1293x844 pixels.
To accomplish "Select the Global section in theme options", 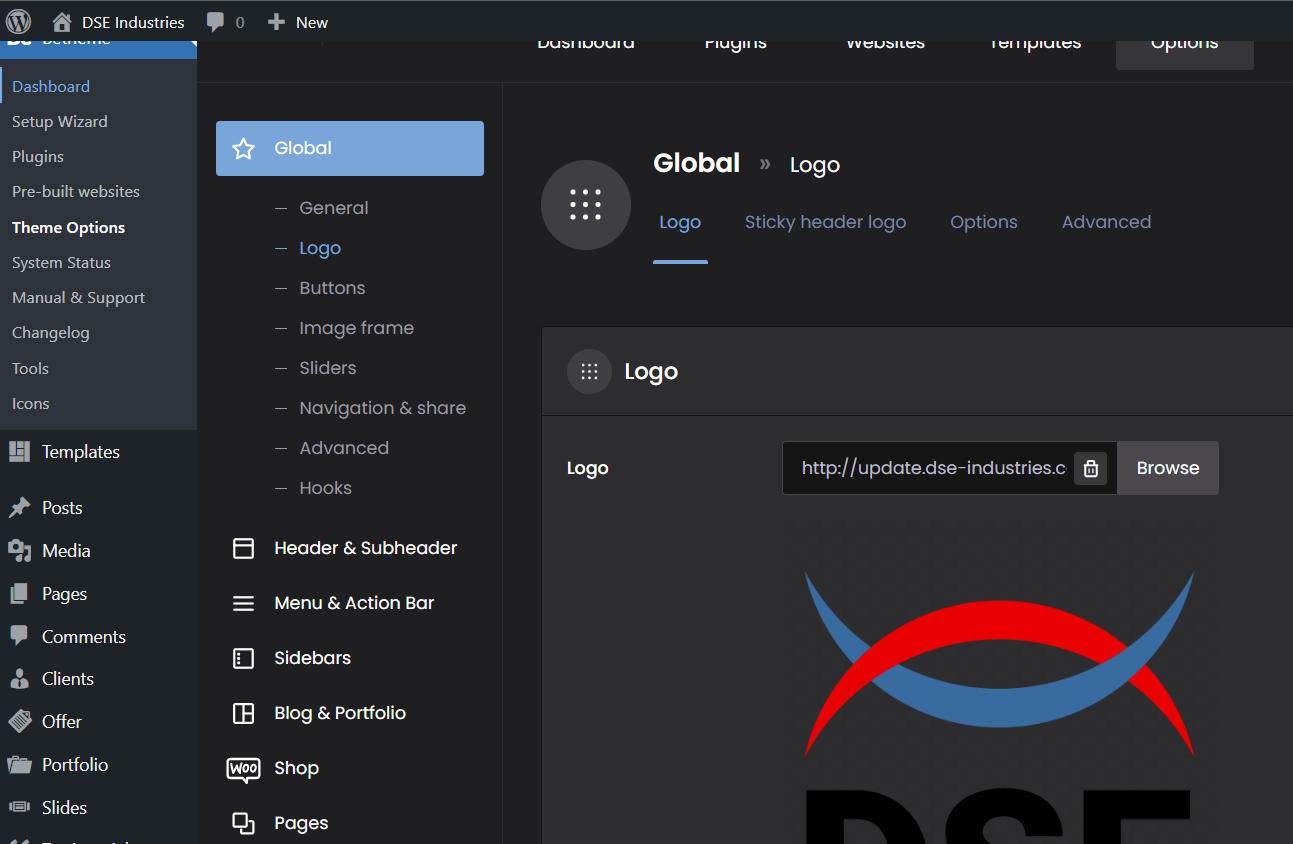I will (x=350, y=149).
